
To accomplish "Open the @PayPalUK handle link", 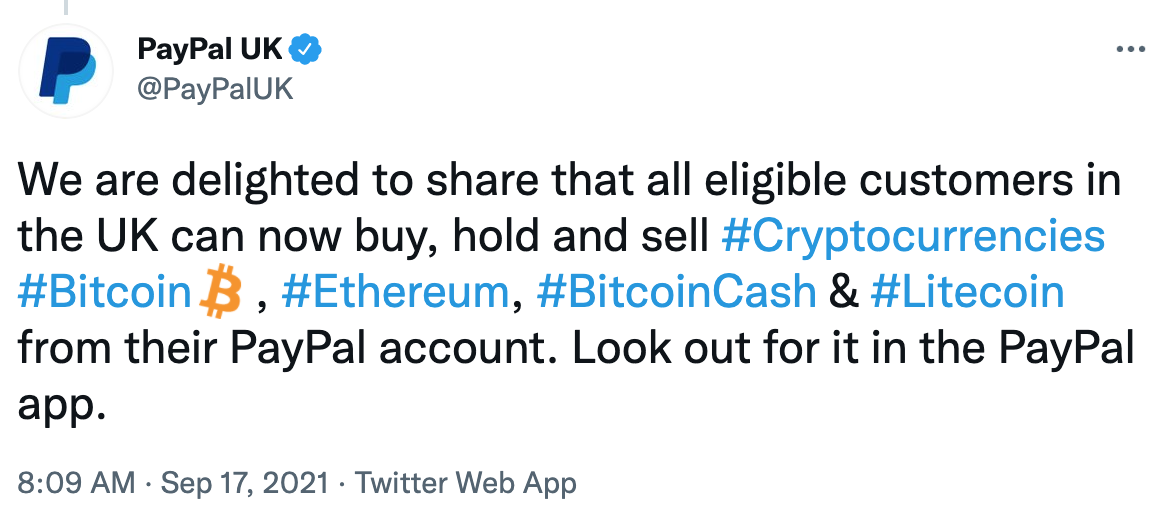I will [x=214, y=88].
